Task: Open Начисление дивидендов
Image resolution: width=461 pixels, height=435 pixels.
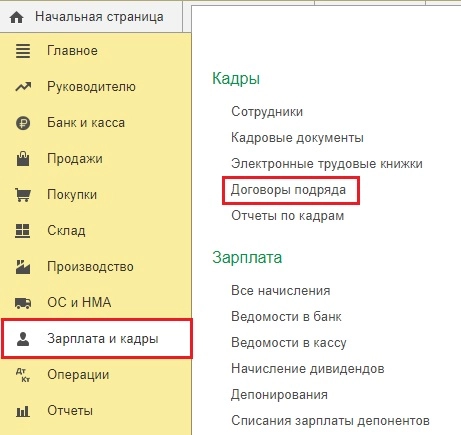Action: [308, 369]
